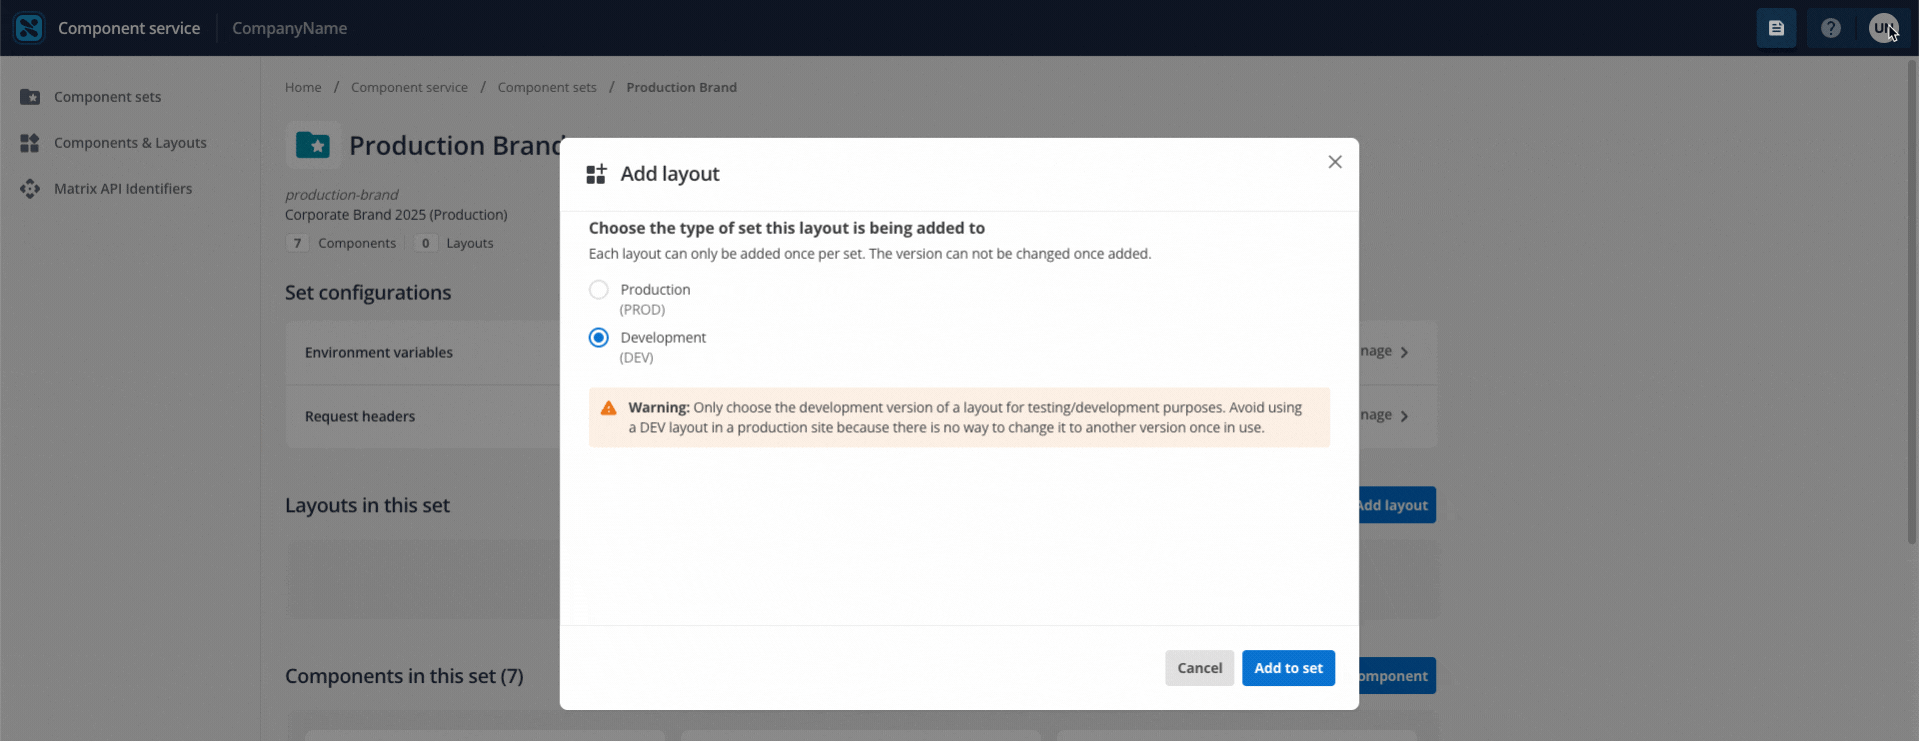Go to Matrix API Identifiers page
This screenshot has width=1920, height=742.
(x=123, y=189)
